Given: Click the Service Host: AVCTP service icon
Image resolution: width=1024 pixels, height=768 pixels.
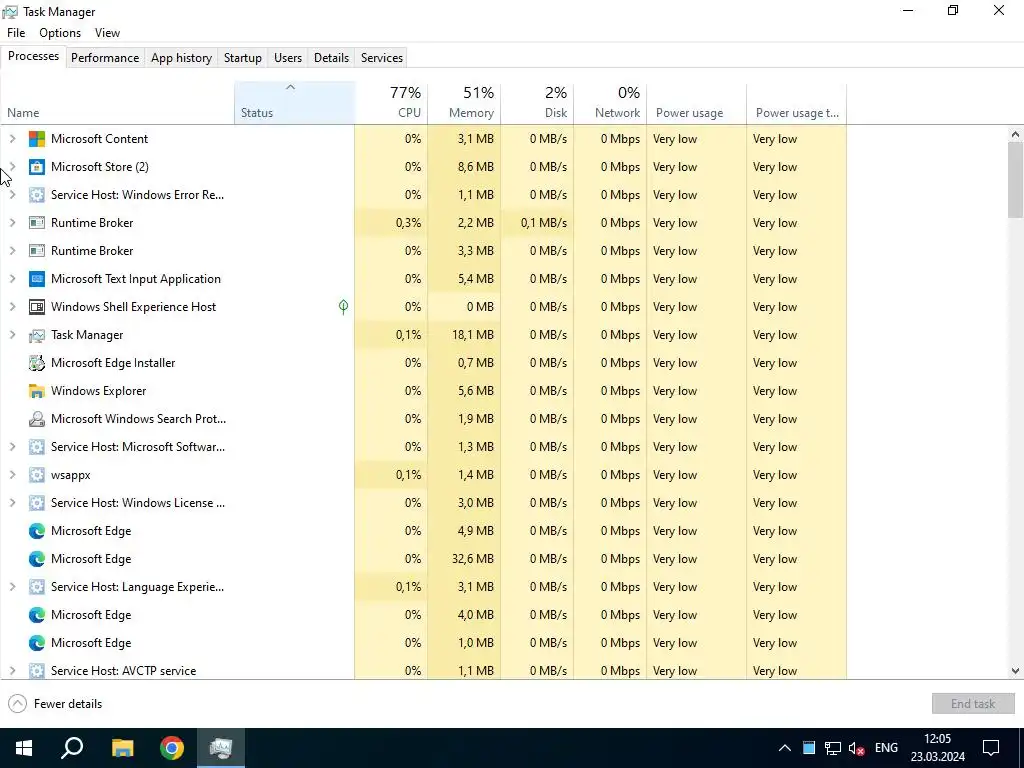Looking at the screenshot, I should click(37, 671).
